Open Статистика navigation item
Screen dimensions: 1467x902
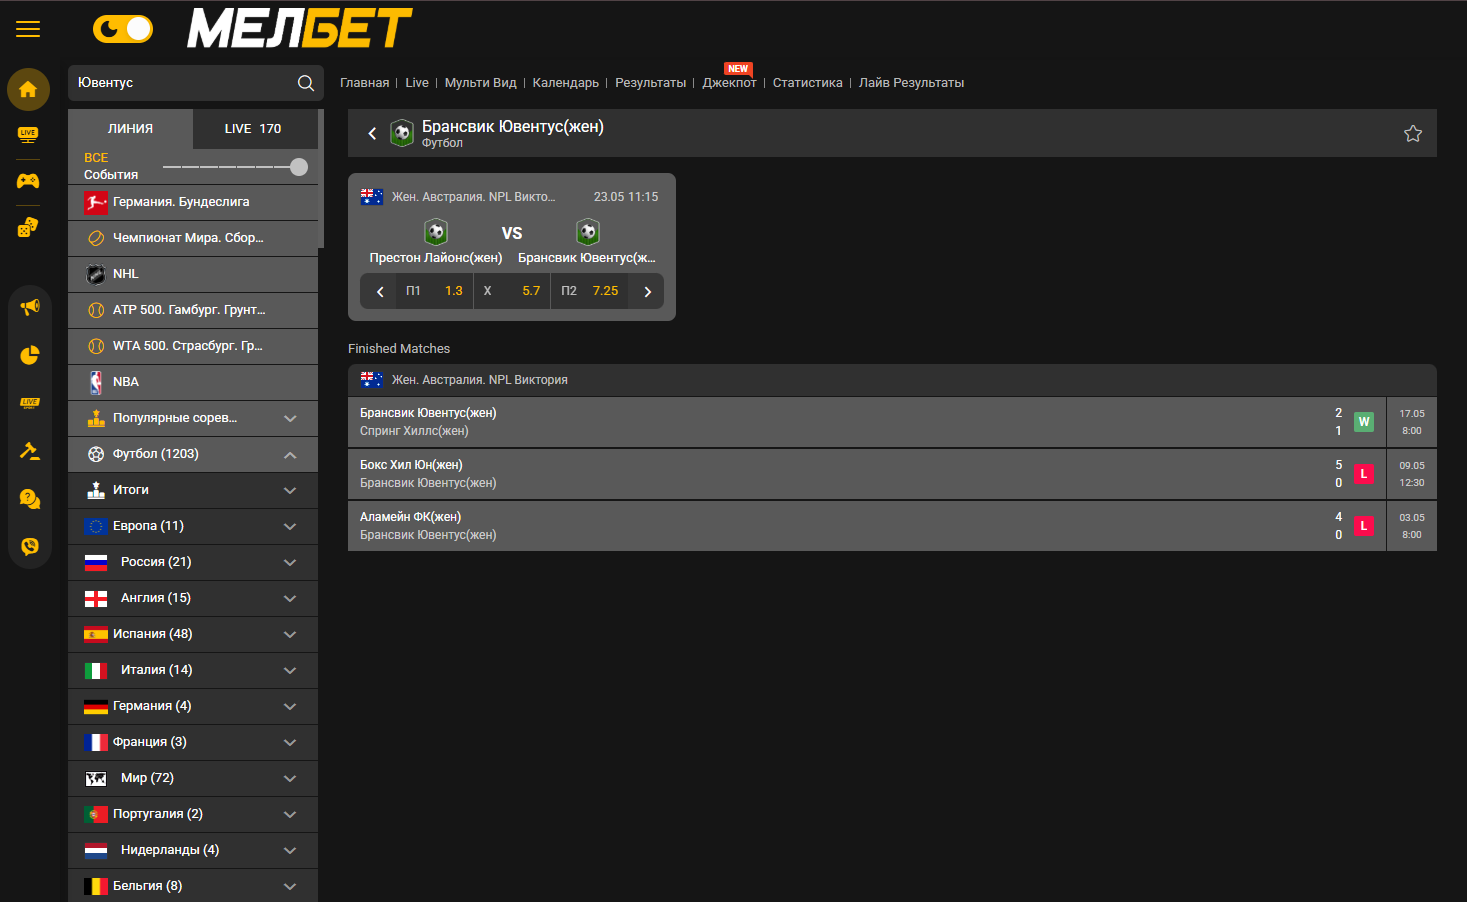(x=808, y=83)
